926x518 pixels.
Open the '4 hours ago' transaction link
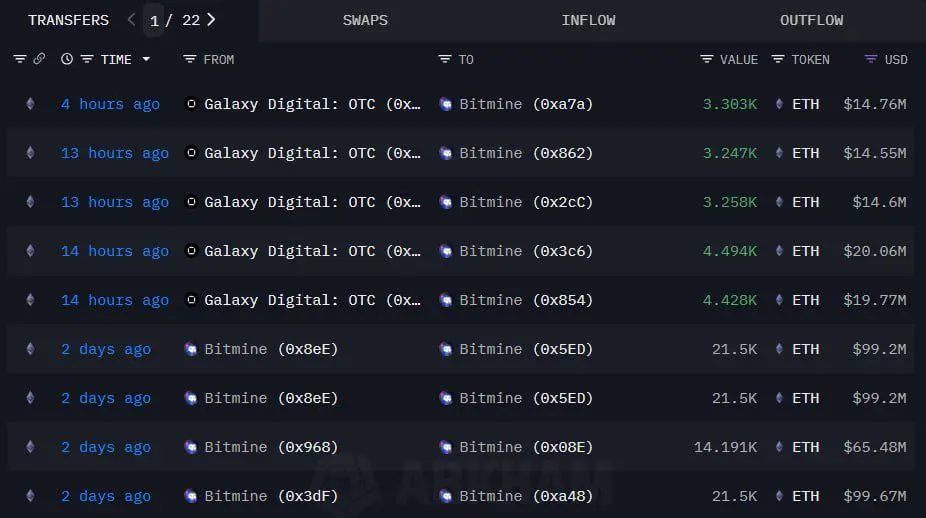click(110, 105)
